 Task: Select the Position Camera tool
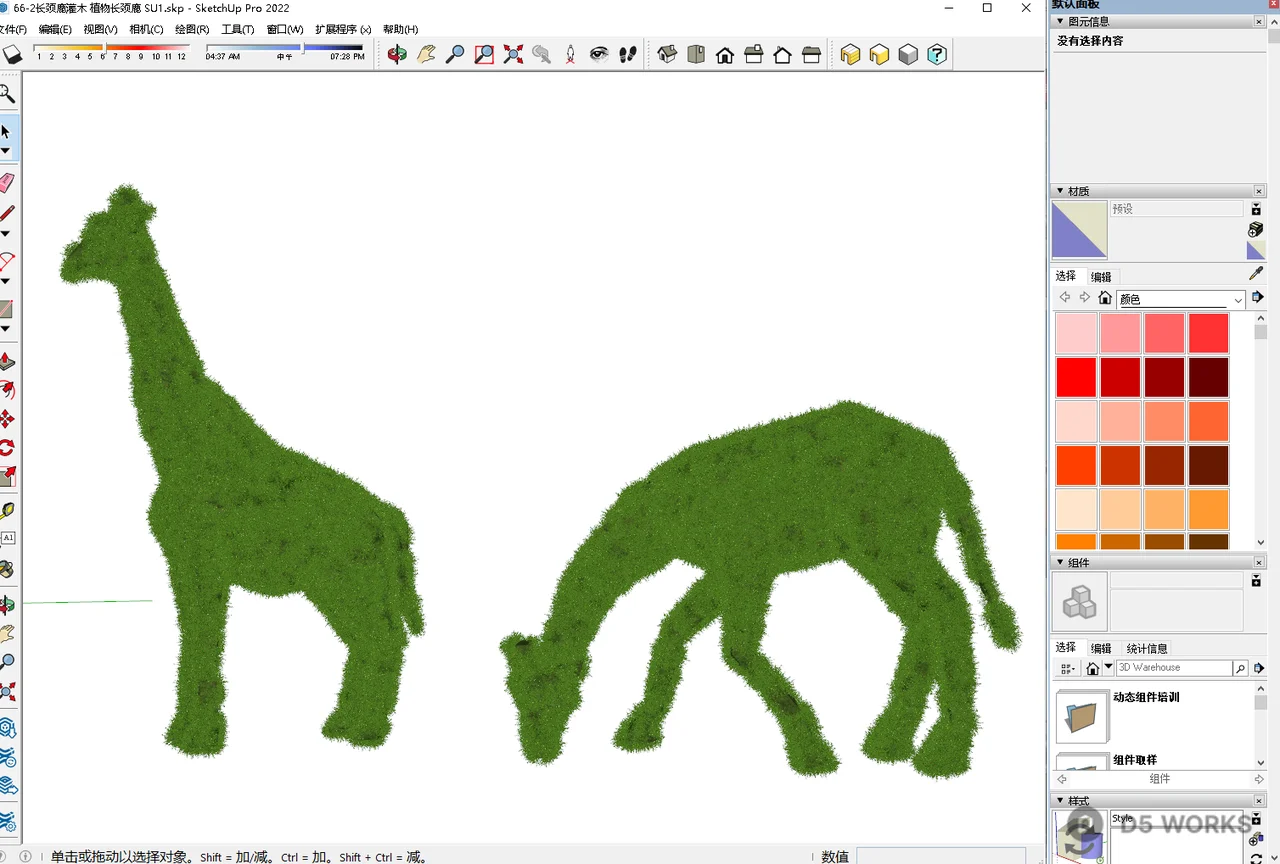click(570, 54)
